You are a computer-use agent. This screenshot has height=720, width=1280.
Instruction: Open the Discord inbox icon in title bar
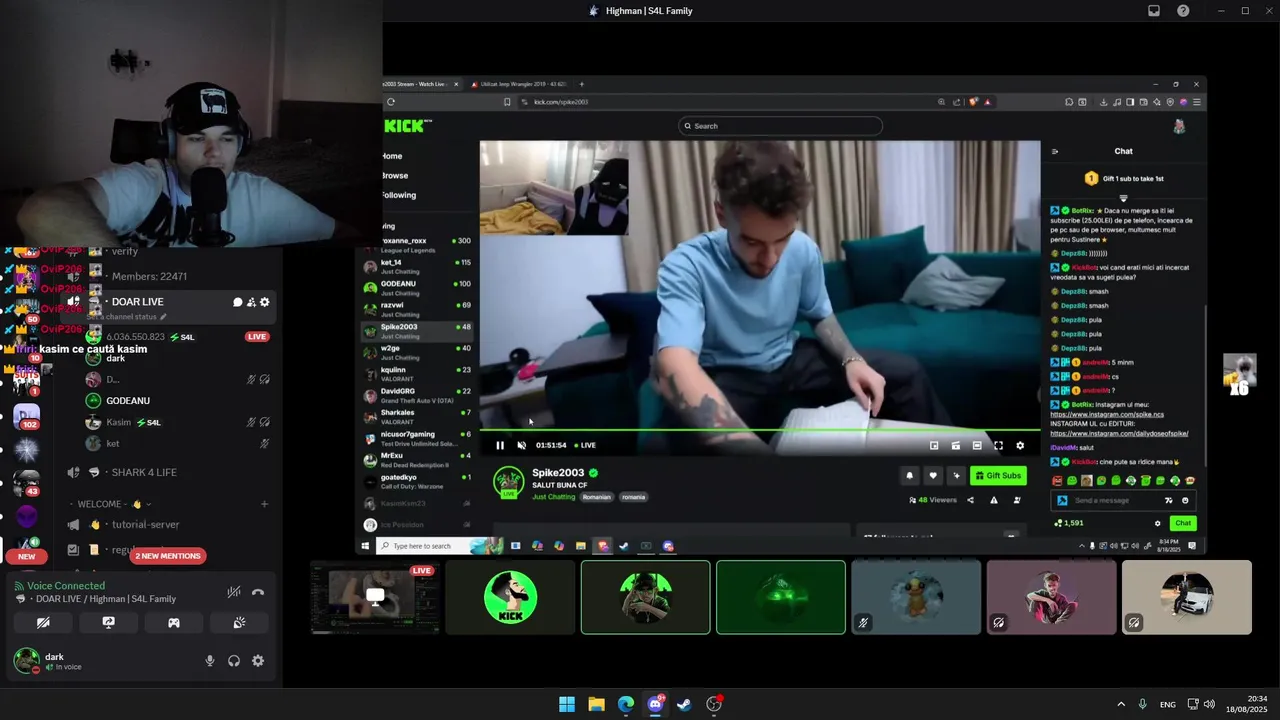point(1154,11)
